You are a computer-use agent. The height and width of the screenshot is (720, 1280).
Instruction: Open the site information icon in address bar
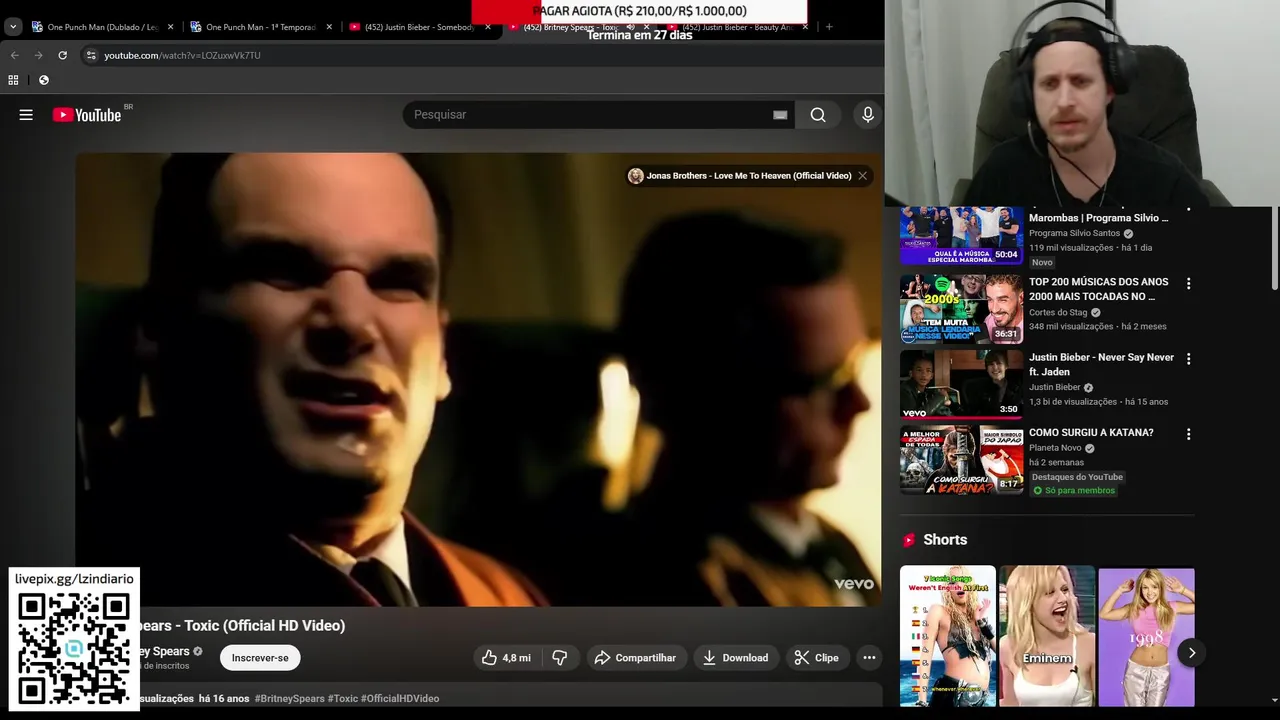pos(91,55)
